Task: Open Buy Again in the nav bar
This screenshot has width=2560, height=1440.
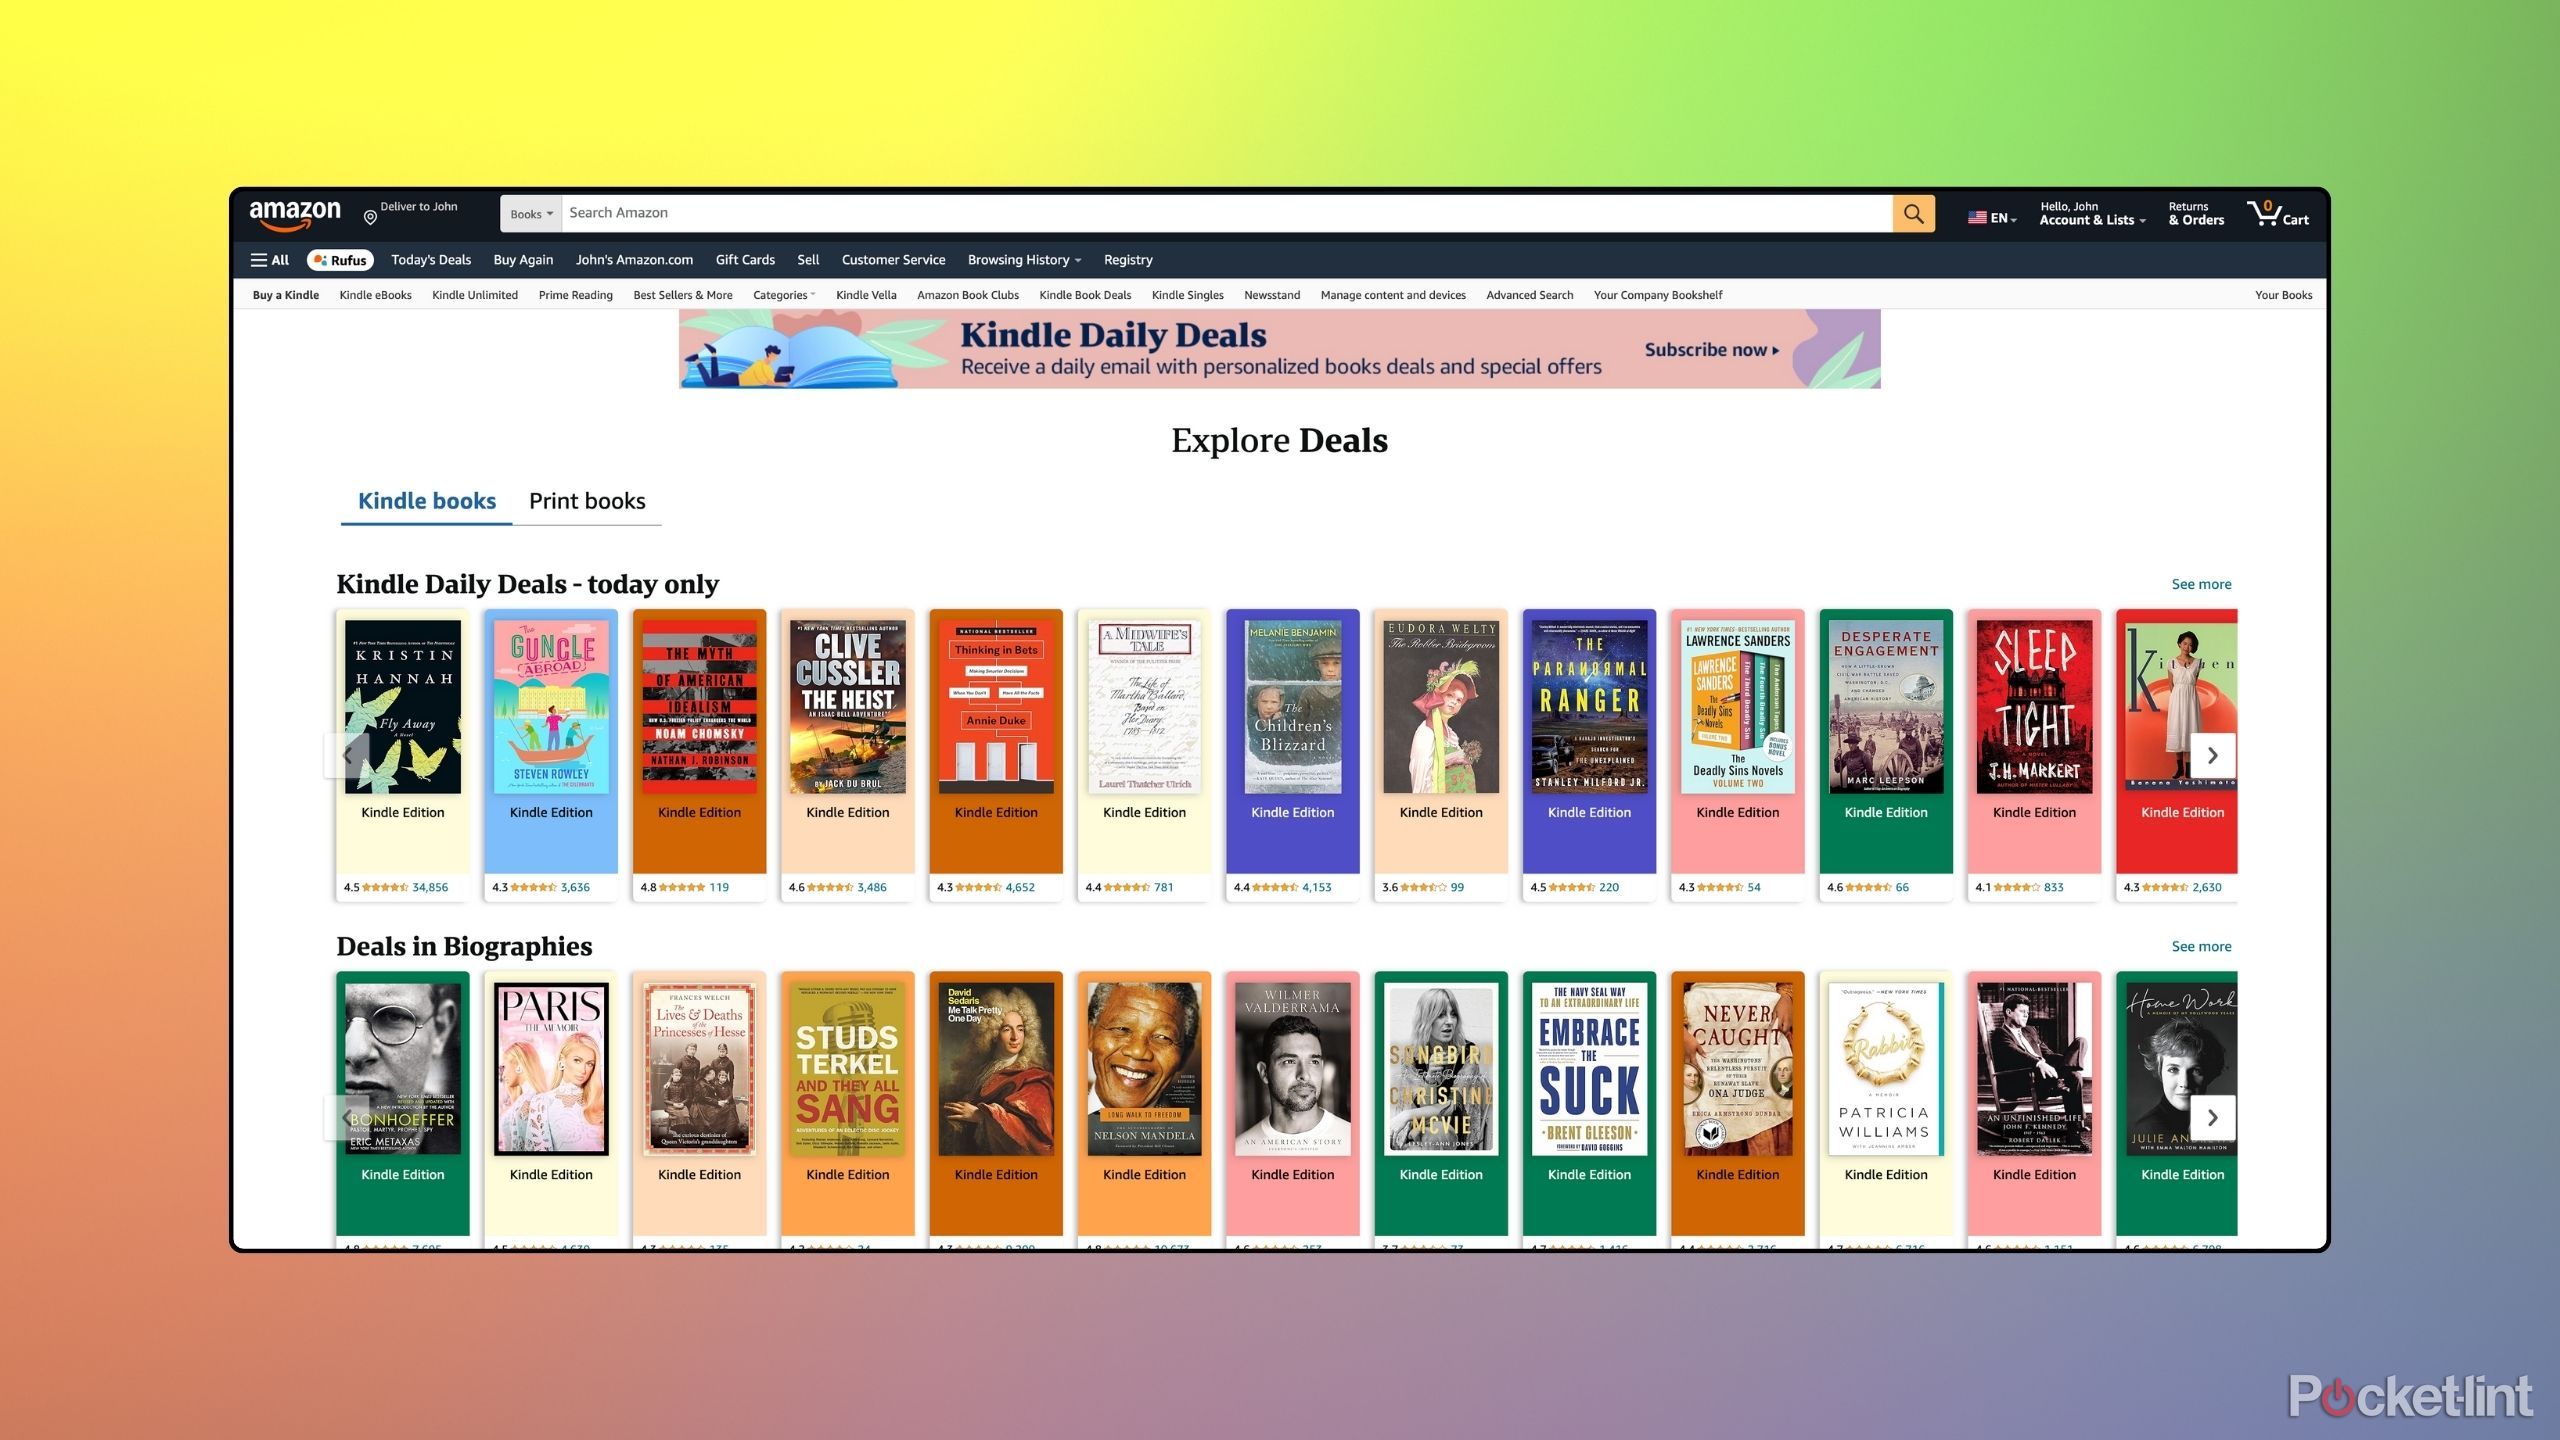Action: click(x=523, y=260)
